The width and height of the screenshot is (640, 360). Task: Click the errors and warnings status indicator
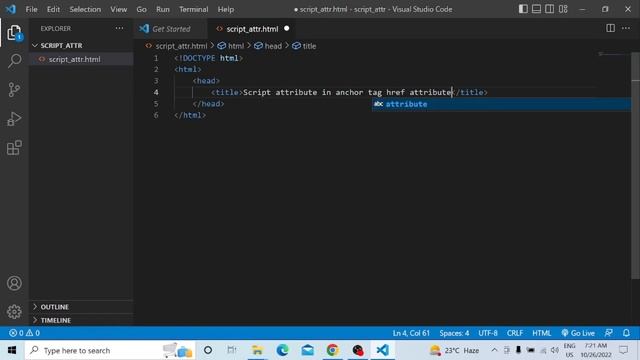pyautogui.click(x=24, y=333)
